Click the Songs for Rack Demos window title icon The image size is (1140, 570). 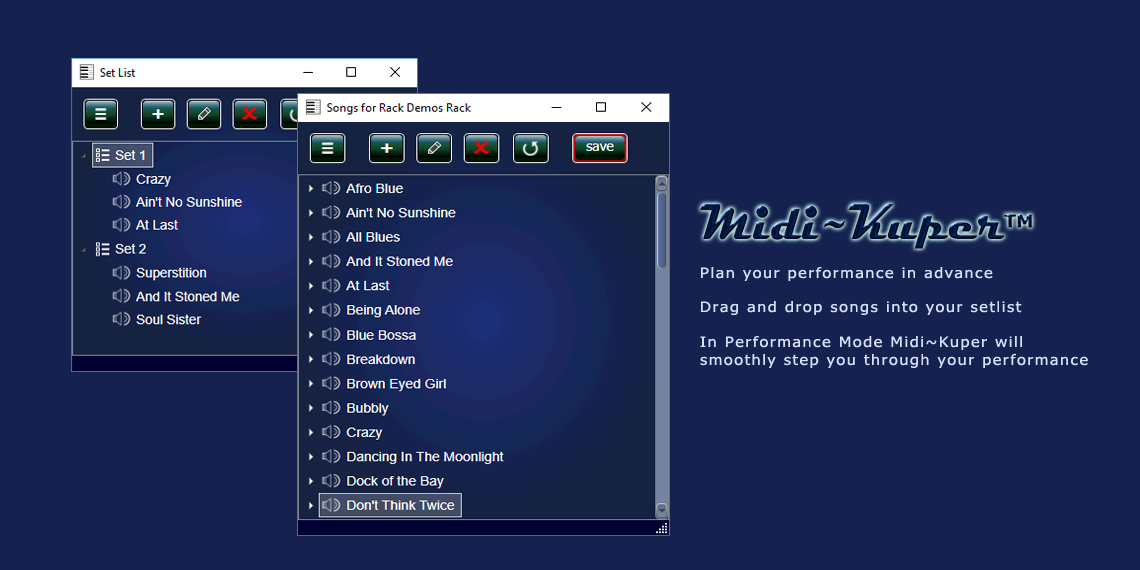[x=313, y=107]
